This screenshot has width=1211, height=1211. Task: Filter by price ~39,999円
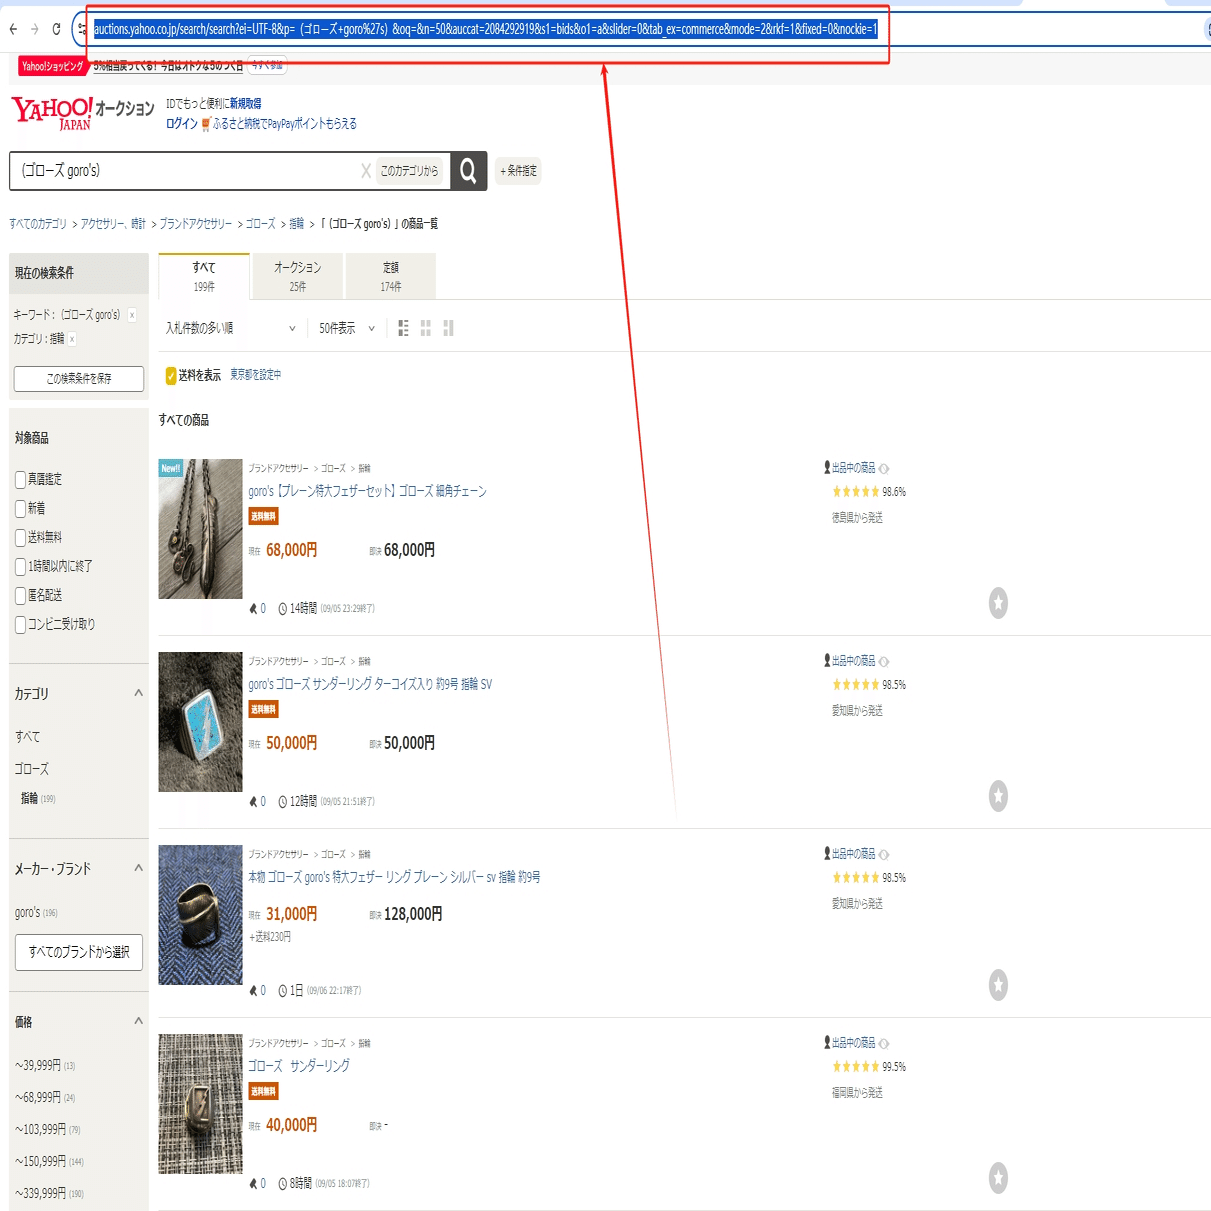38,1065
